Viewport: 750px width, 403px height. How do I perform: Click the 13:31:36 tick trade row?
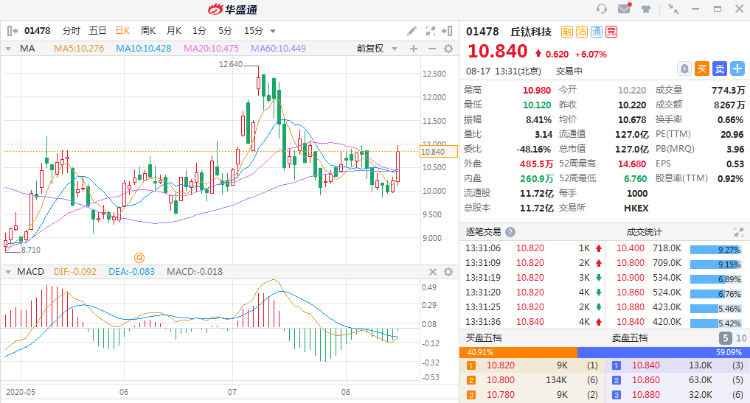534,322
